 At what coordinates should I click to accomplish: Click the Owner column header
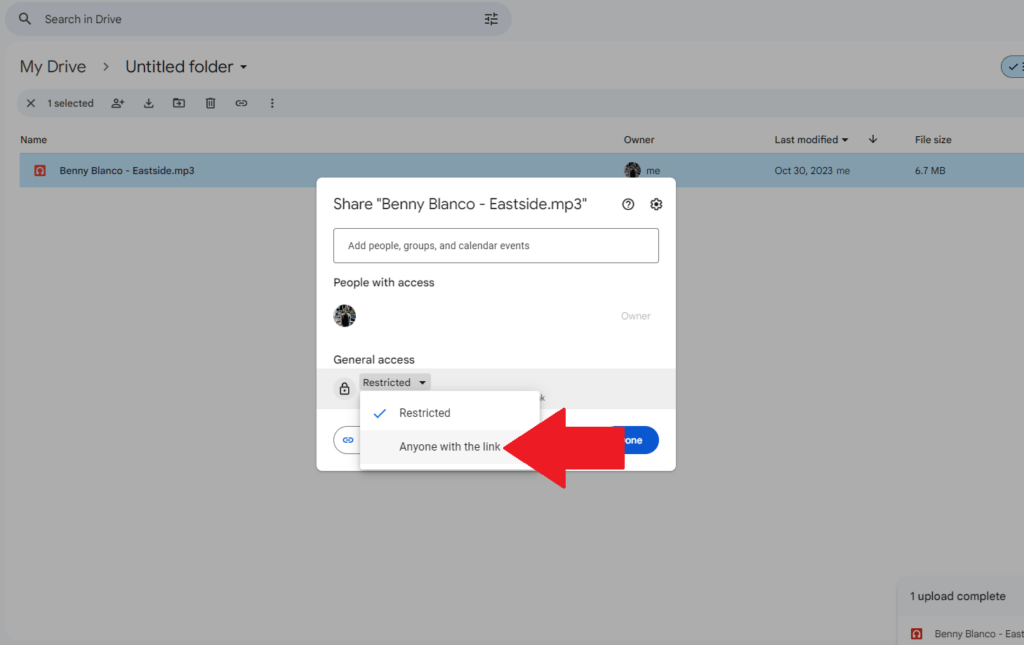point(639,140)
